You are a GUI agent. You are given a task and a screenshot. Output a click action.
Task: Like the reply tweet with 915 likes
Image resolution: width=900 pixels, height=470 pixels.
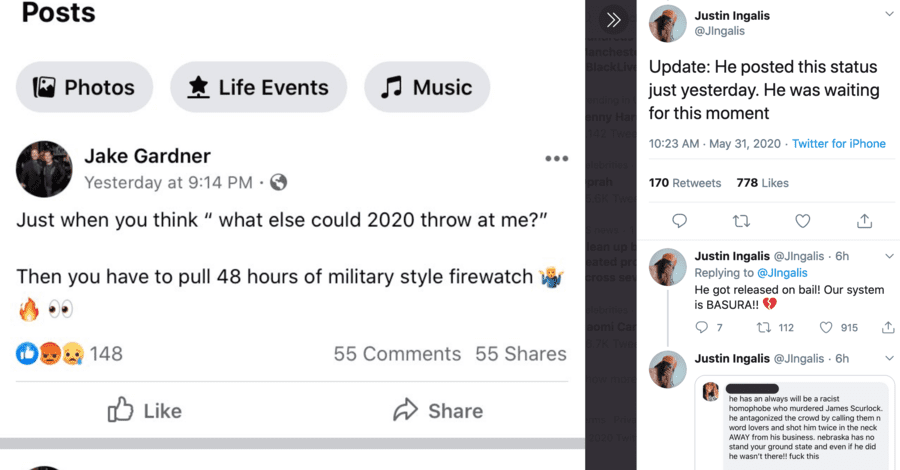tap(826, 327)
